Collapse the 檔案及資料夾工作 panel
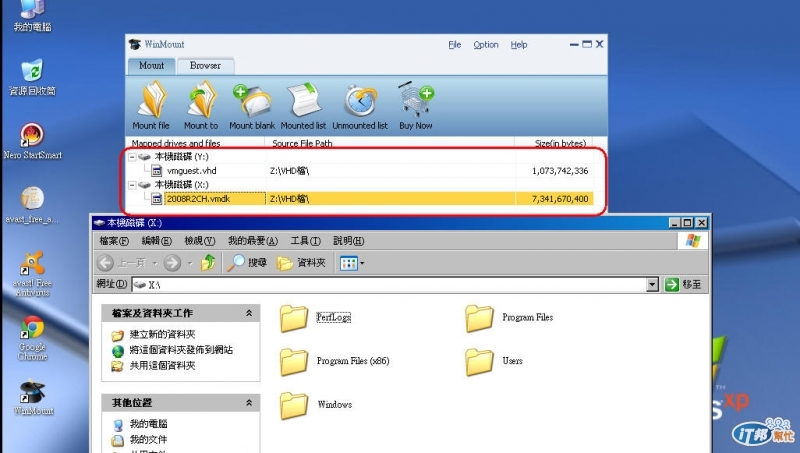Image resolution: width=800 pixels, height=453 pixels. click(249, 313)
